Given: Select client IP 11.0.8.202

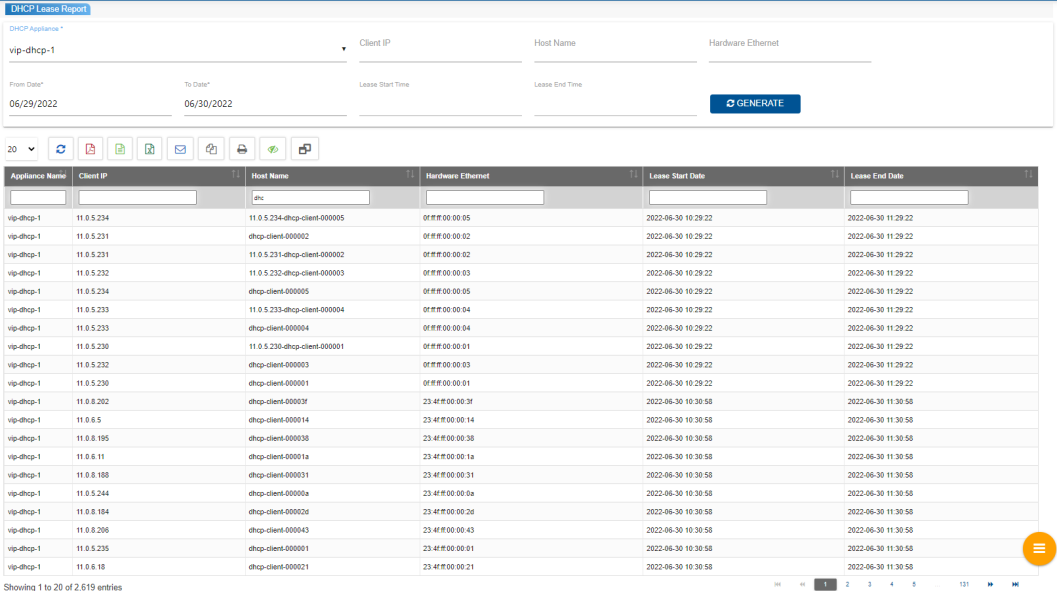Looking at the screenshot, I should [92, 402].
